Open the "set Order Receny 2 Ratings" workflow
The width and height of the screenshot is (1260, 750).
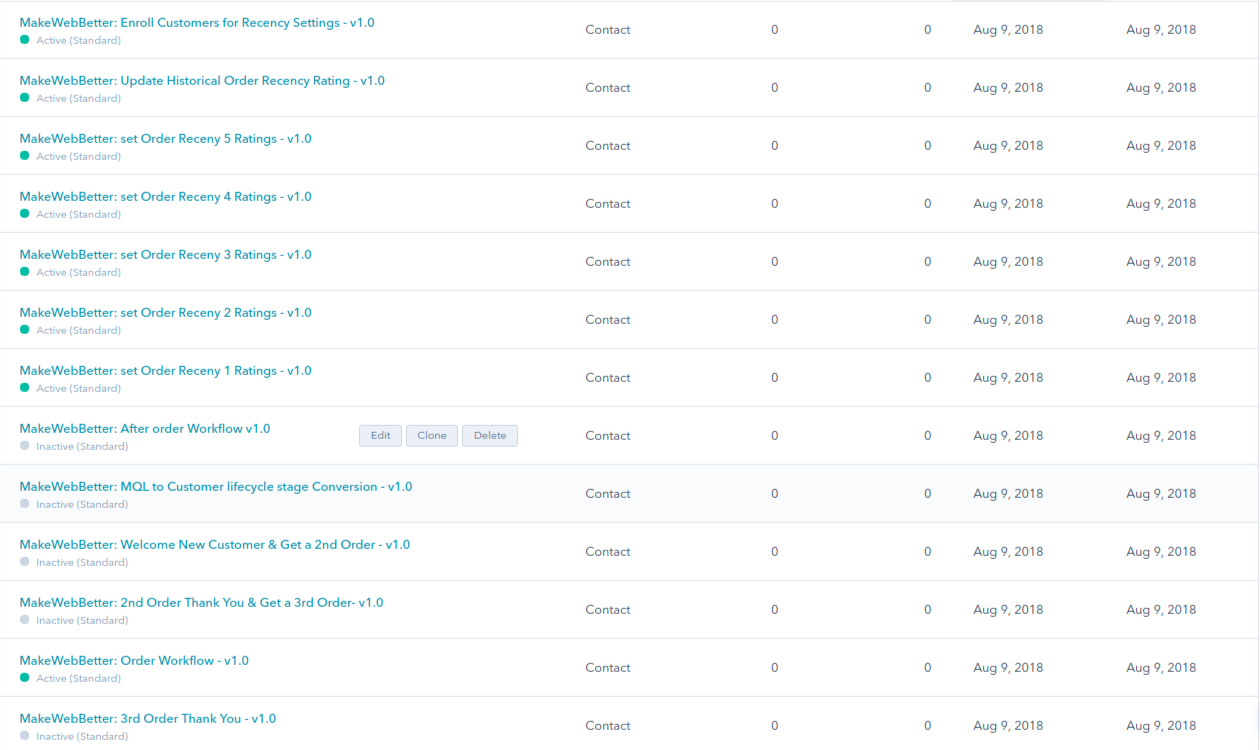(x=165, y=312)
